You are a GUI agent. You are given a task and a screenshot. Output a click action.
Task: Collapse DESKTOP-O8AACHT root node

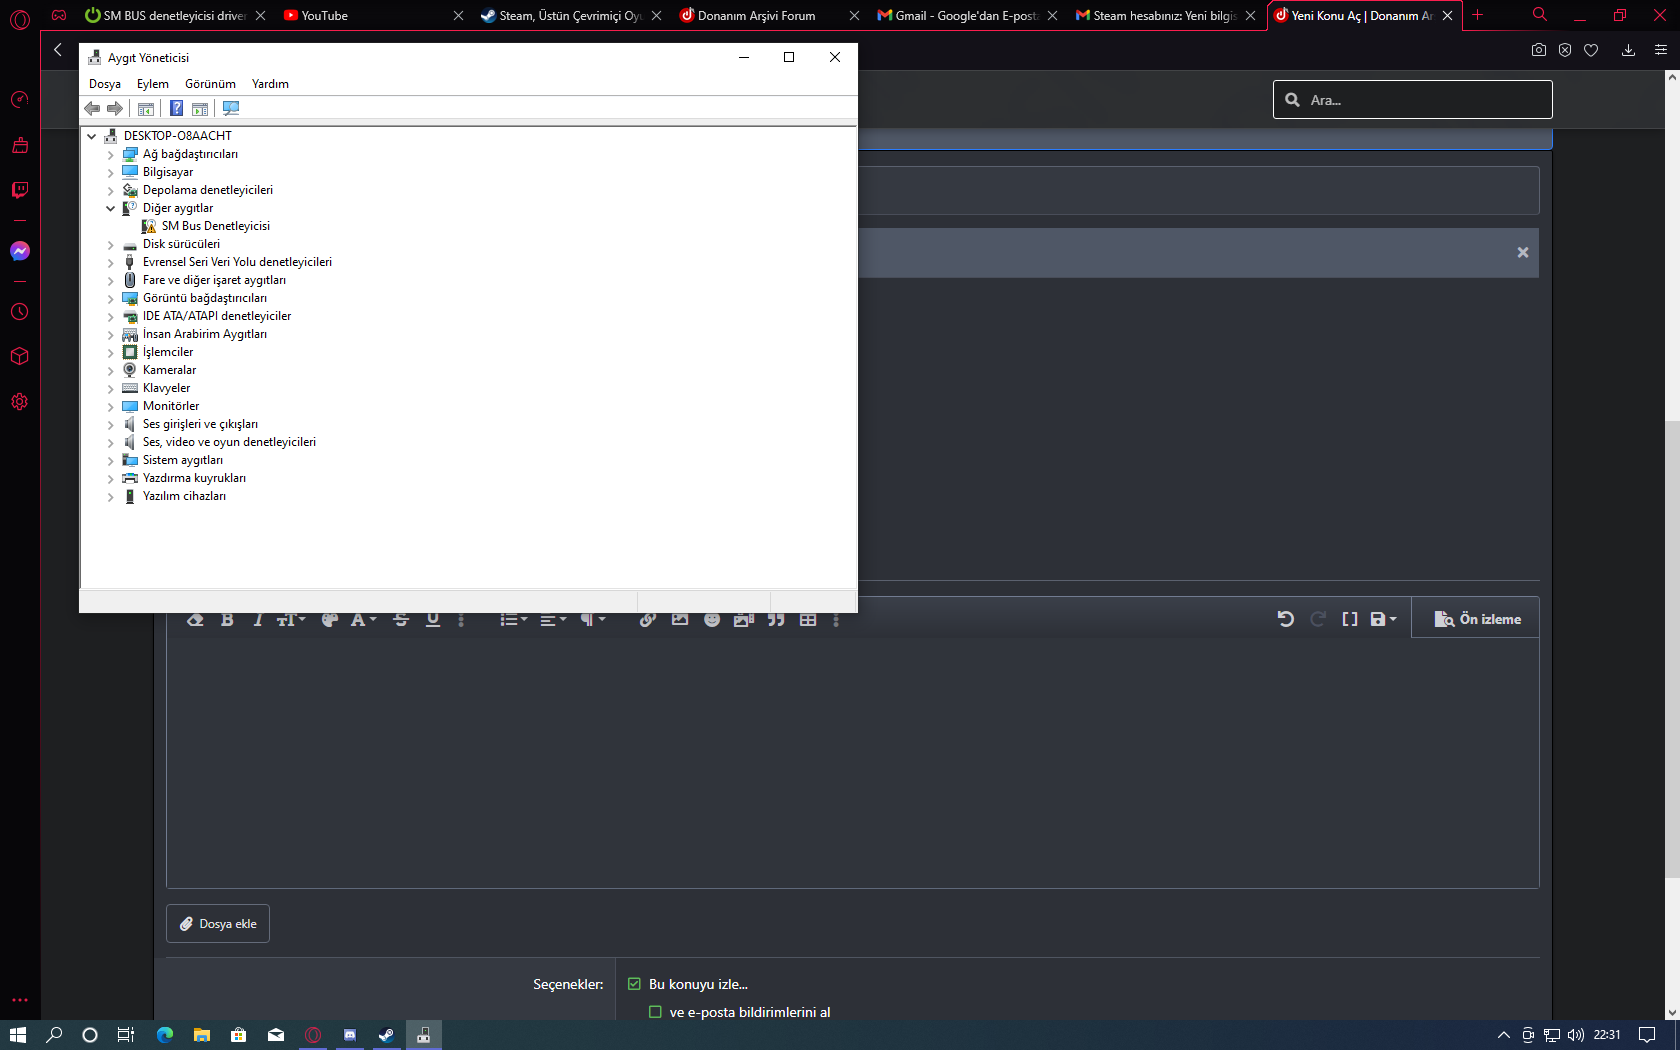pyautogui.click(x=91, y=136)
